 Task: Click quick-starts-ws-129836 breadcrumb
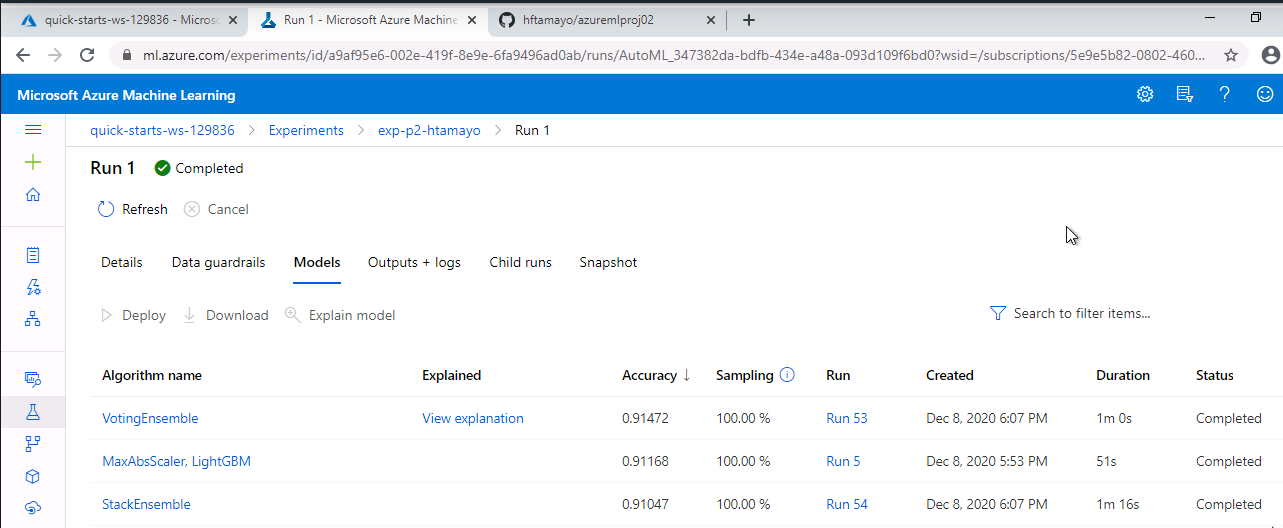pyautogui.click(x=163, y=130)
